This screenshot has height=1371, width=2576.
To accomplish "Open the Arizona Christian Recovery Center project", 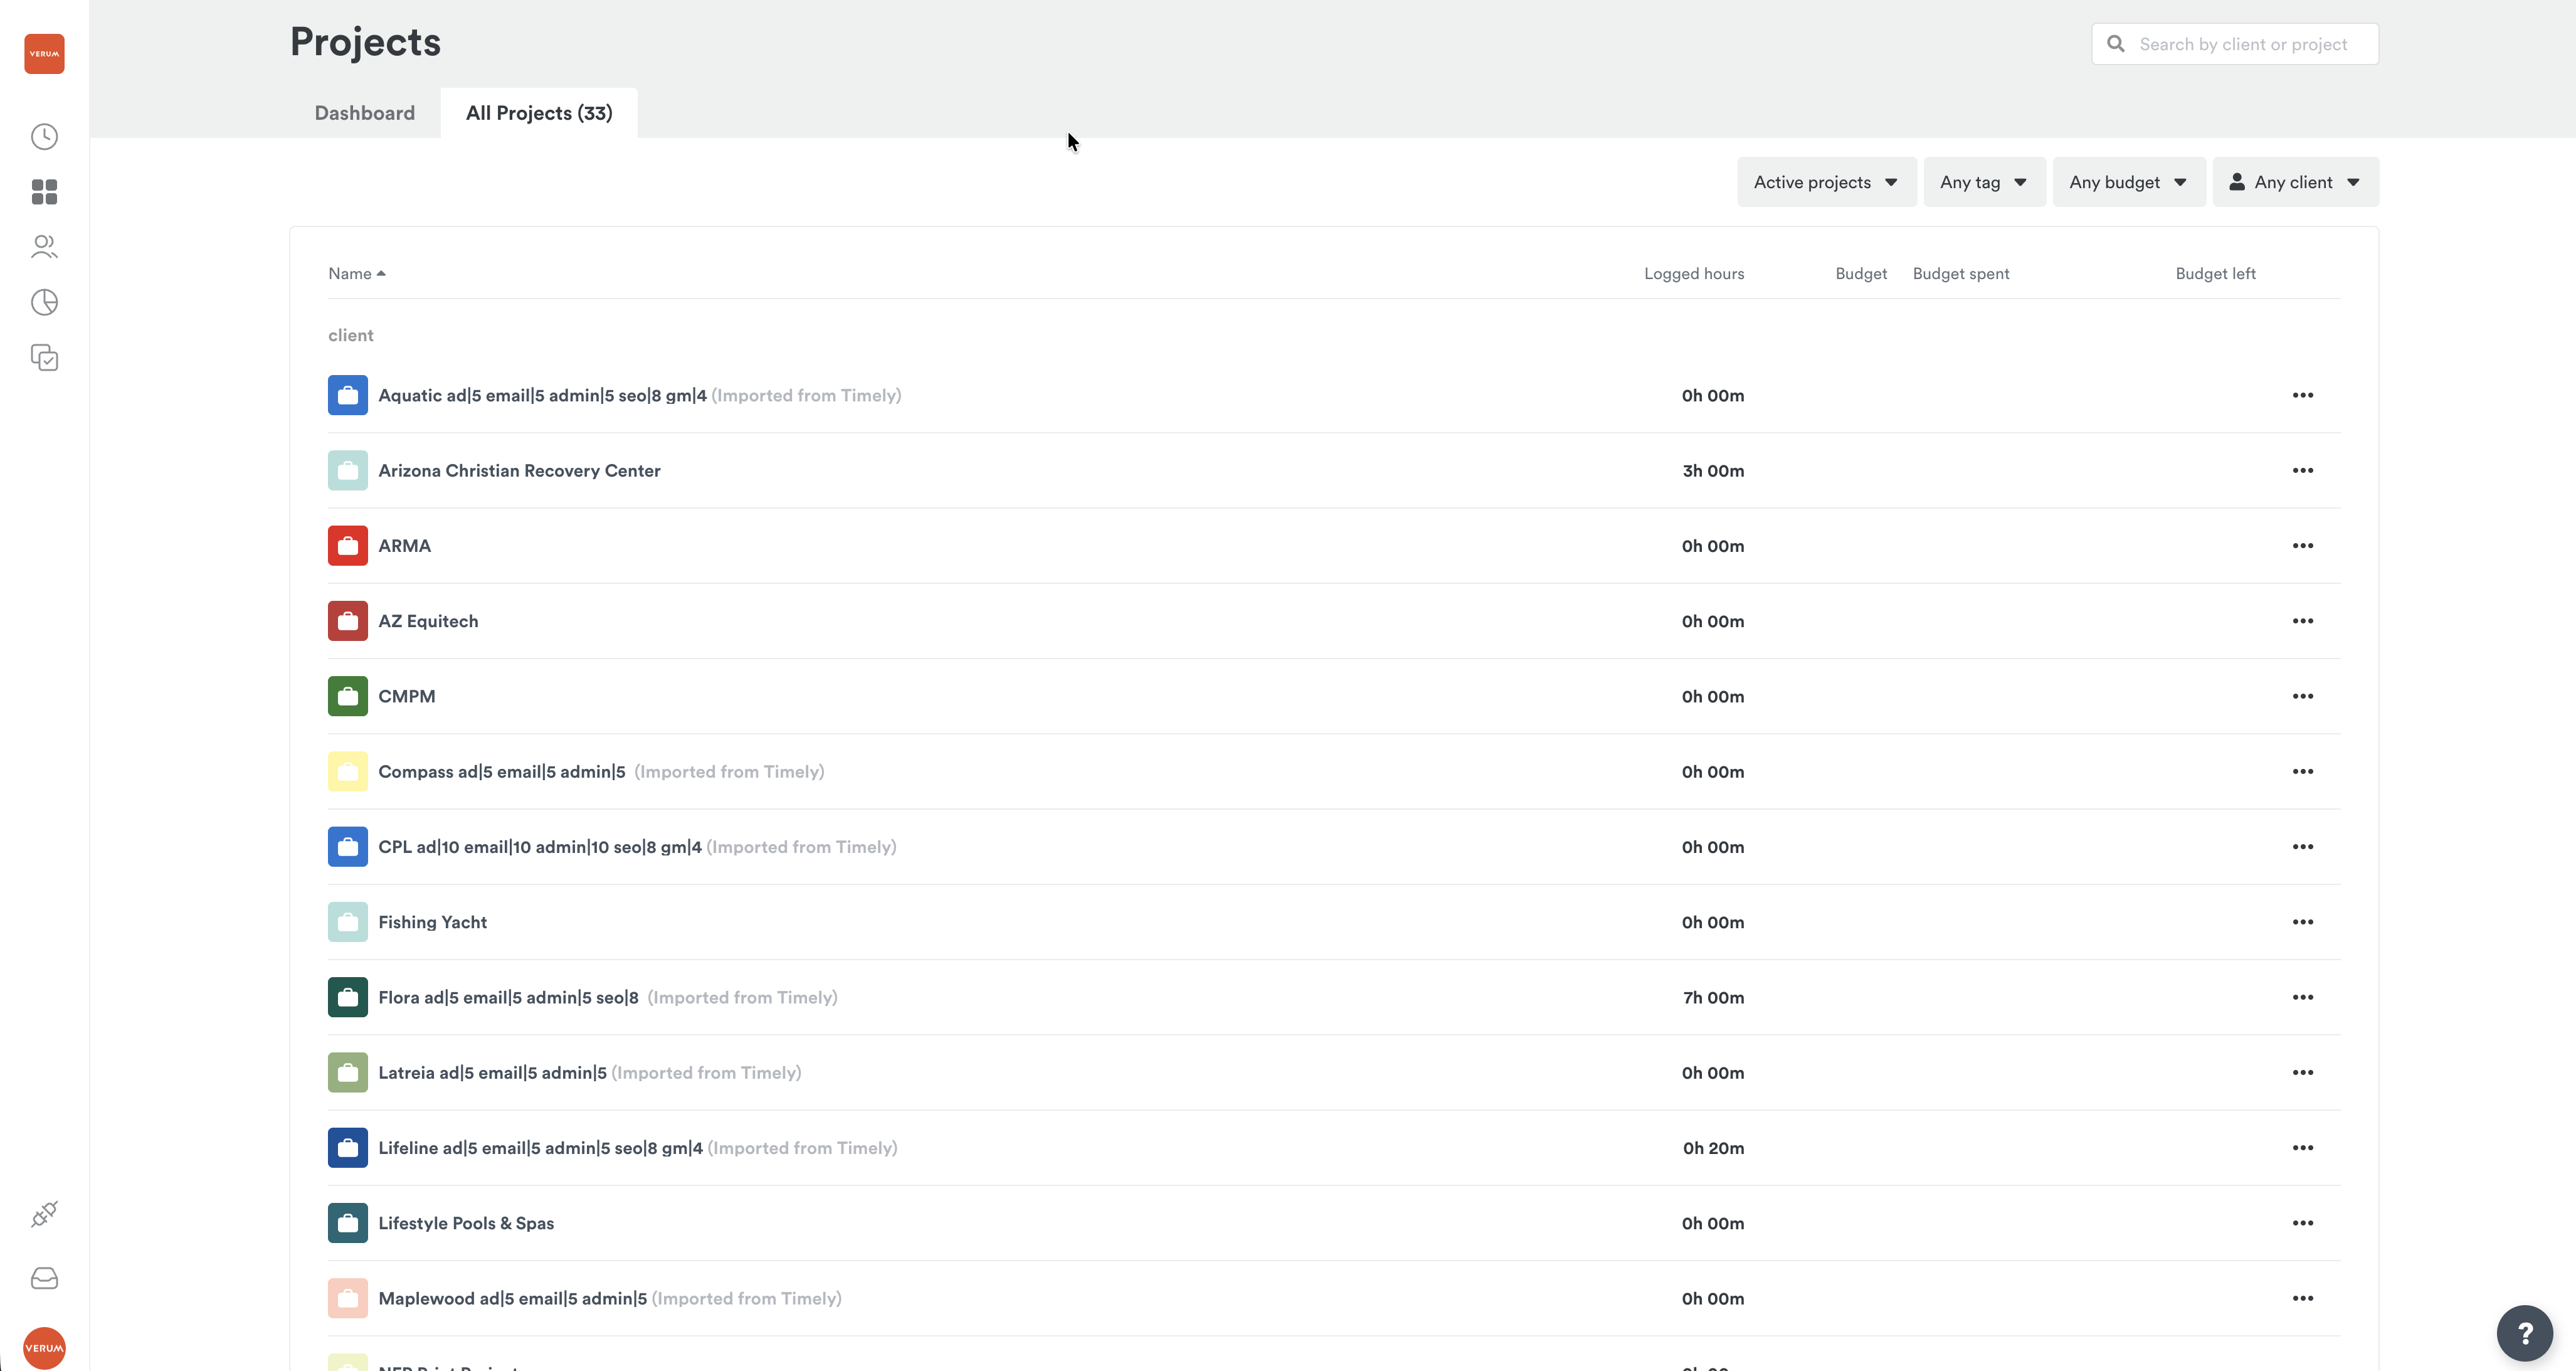I will (x=519, y=470).
